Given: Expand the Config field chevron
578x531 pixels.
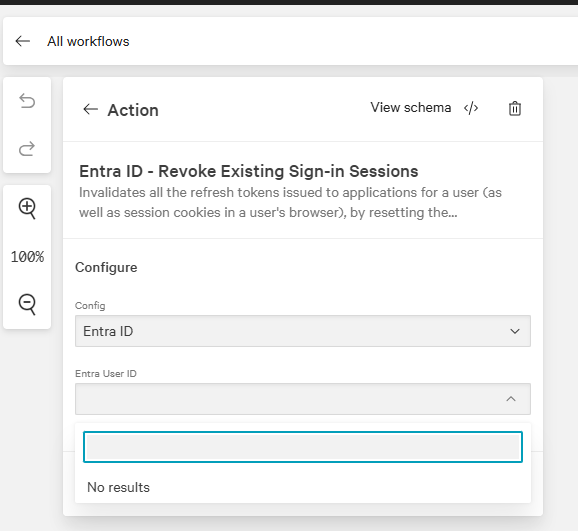Looking at the screenshot, I should click(515, 331).
